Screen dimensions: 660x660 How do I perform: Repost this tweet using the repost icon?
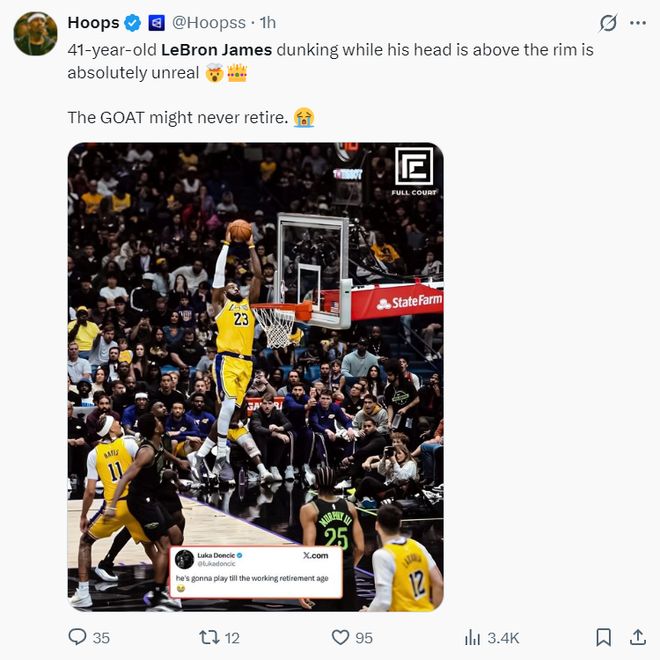click(x=209, y=637)
